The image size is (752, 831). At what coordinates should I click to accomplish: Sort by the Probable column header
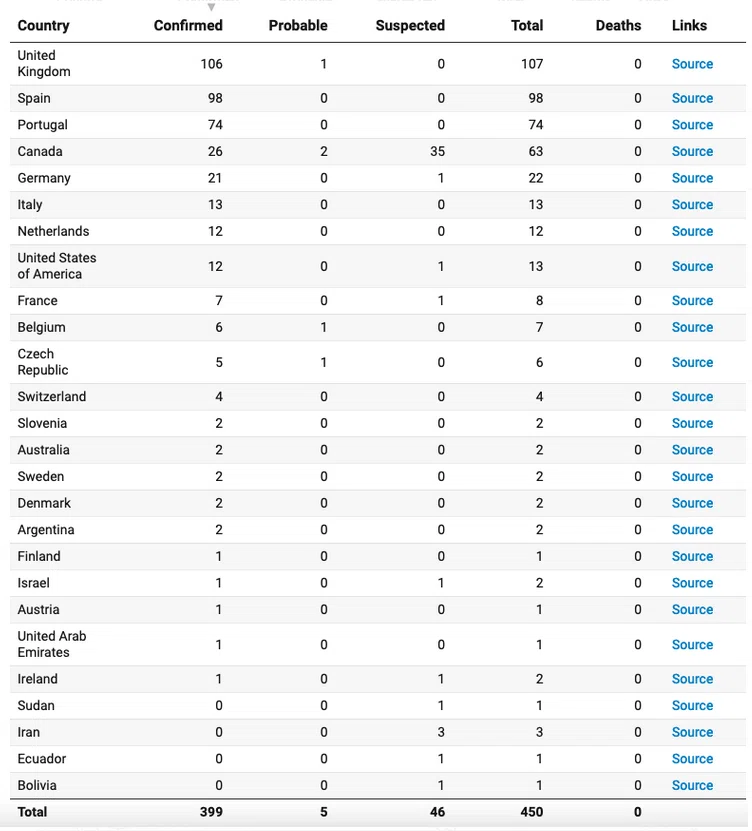pos(298,25)
